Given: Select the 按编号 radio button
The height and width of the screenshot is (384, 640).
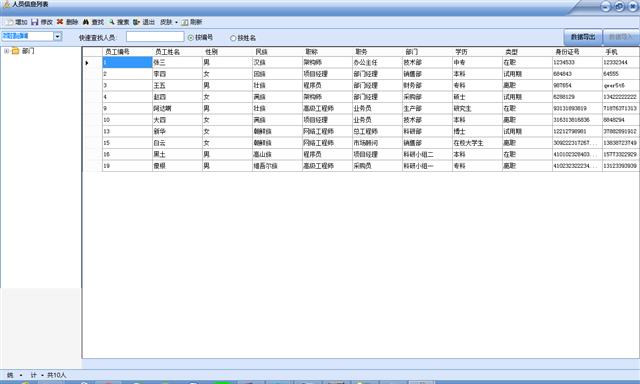Looking at the screenshot, I should [x=191, y=38].
